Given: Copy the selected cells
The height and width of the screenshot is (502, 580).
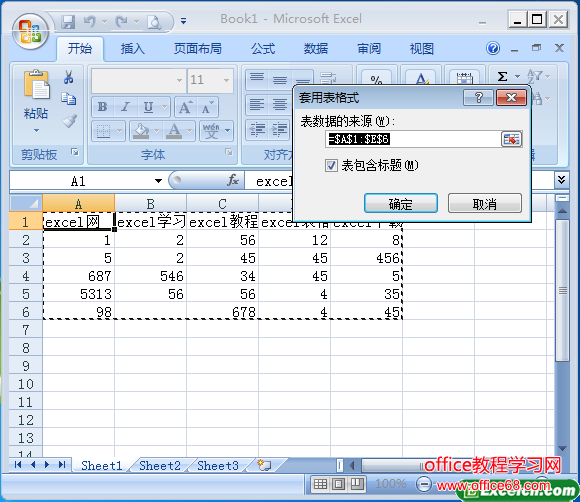Looking at the screenshot, I should pos(68,98).
